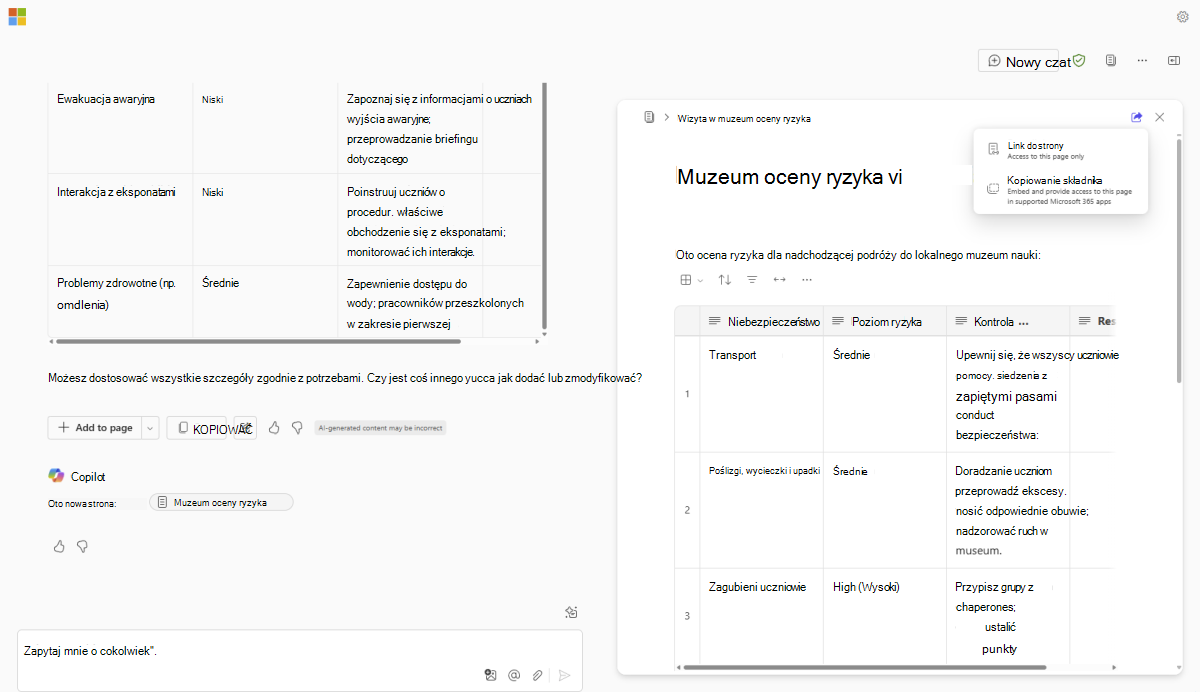Click the @ mention icon in chat box
This screenshot has height=692, width=1200.
(514, 675)
